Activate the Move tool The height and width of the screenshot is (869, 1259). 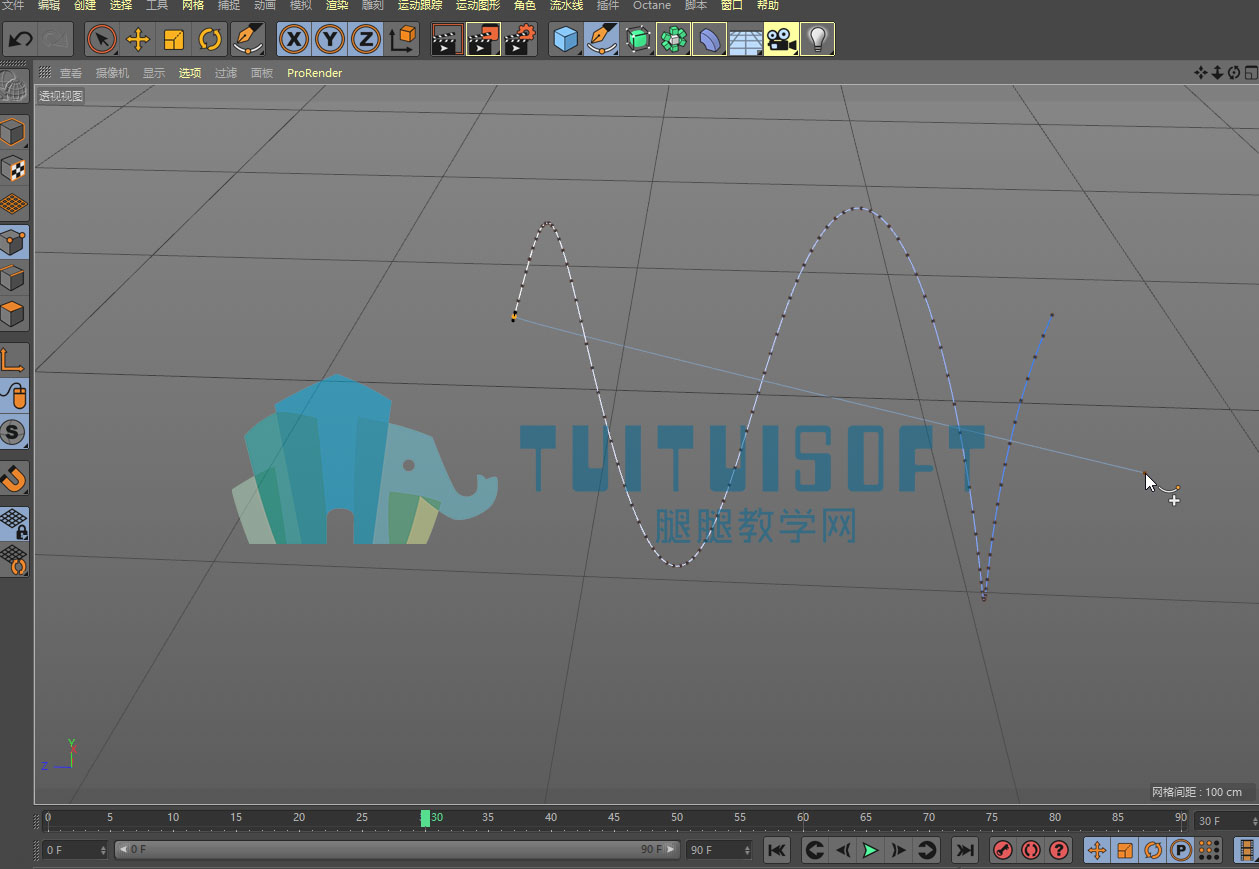pos(138,40)
